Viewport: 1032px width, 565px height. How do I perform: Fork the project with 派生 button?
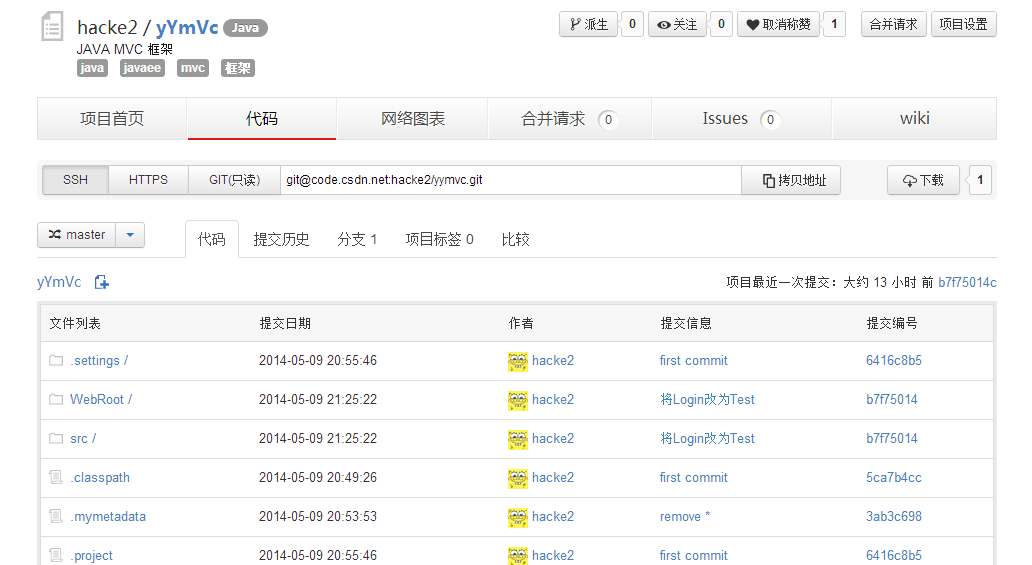[x=588, y=24]
